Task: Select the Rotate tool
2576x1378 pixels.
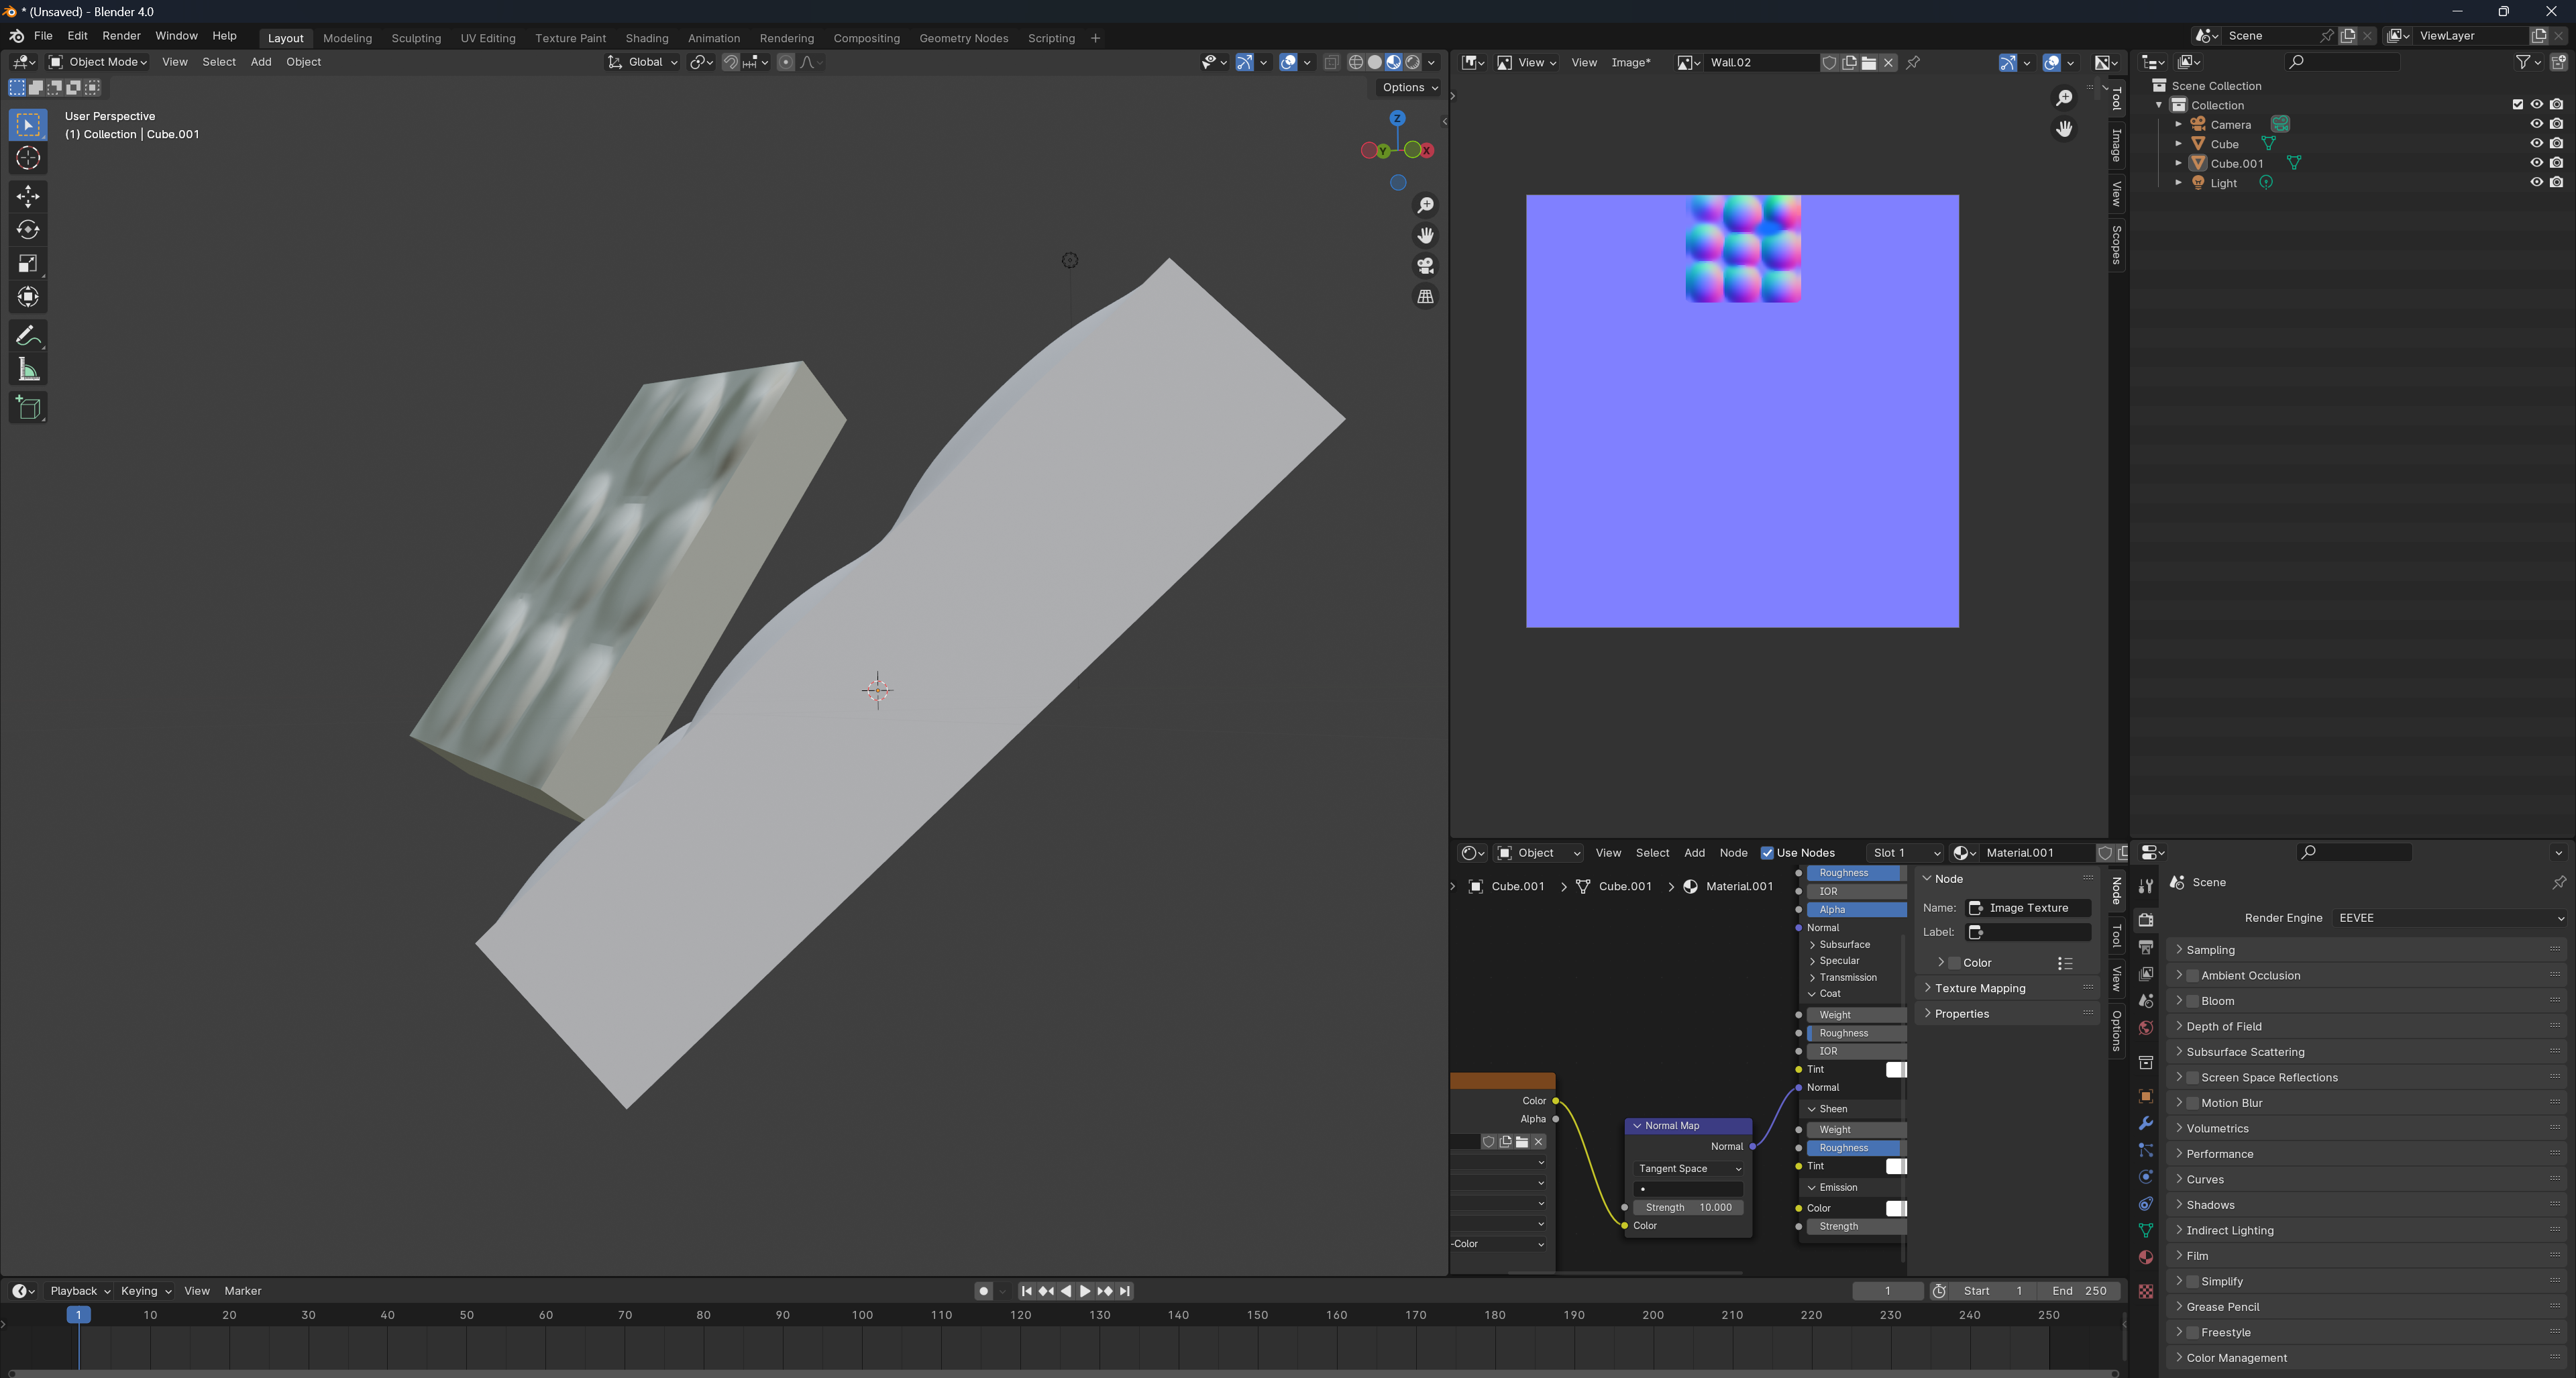Action: 28,230
